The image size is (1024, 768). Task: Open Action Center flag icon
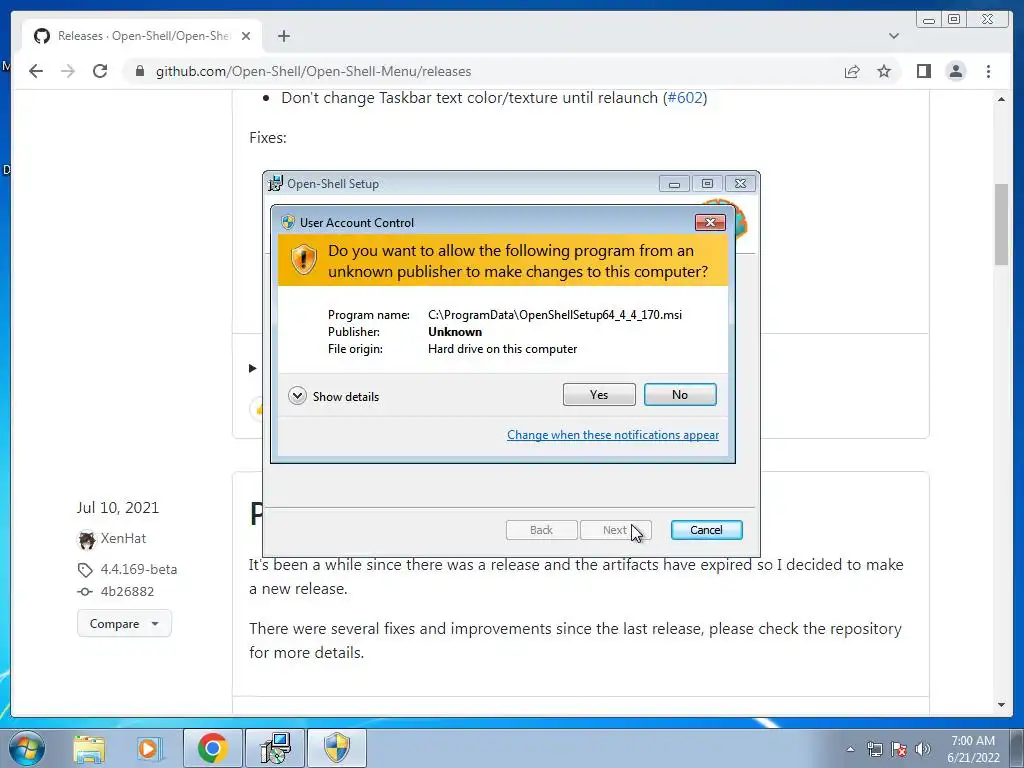[x=899, y=749]
